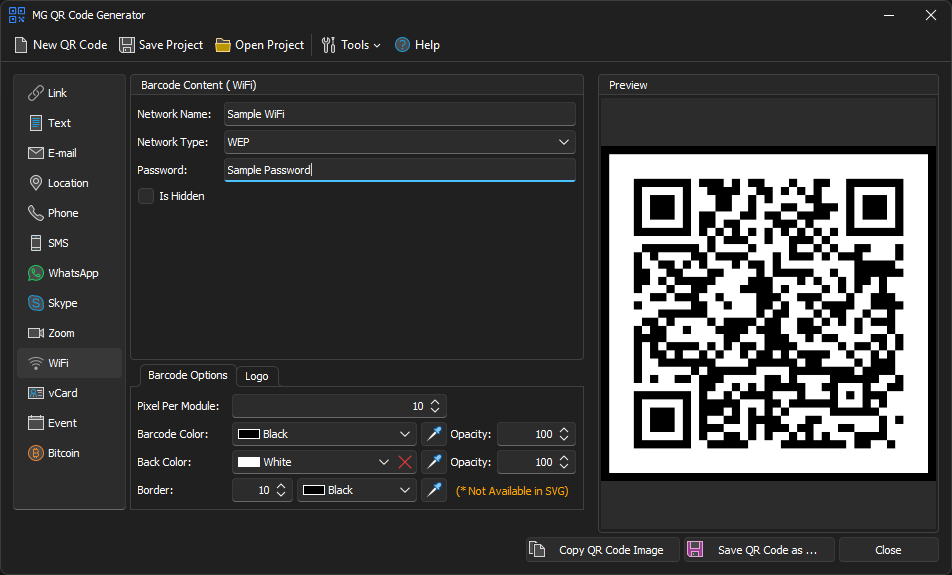This screenshot has height=575, width=952.
Task: Adjust the Back Color opacity stepper arrows
Action: point(564,462)
